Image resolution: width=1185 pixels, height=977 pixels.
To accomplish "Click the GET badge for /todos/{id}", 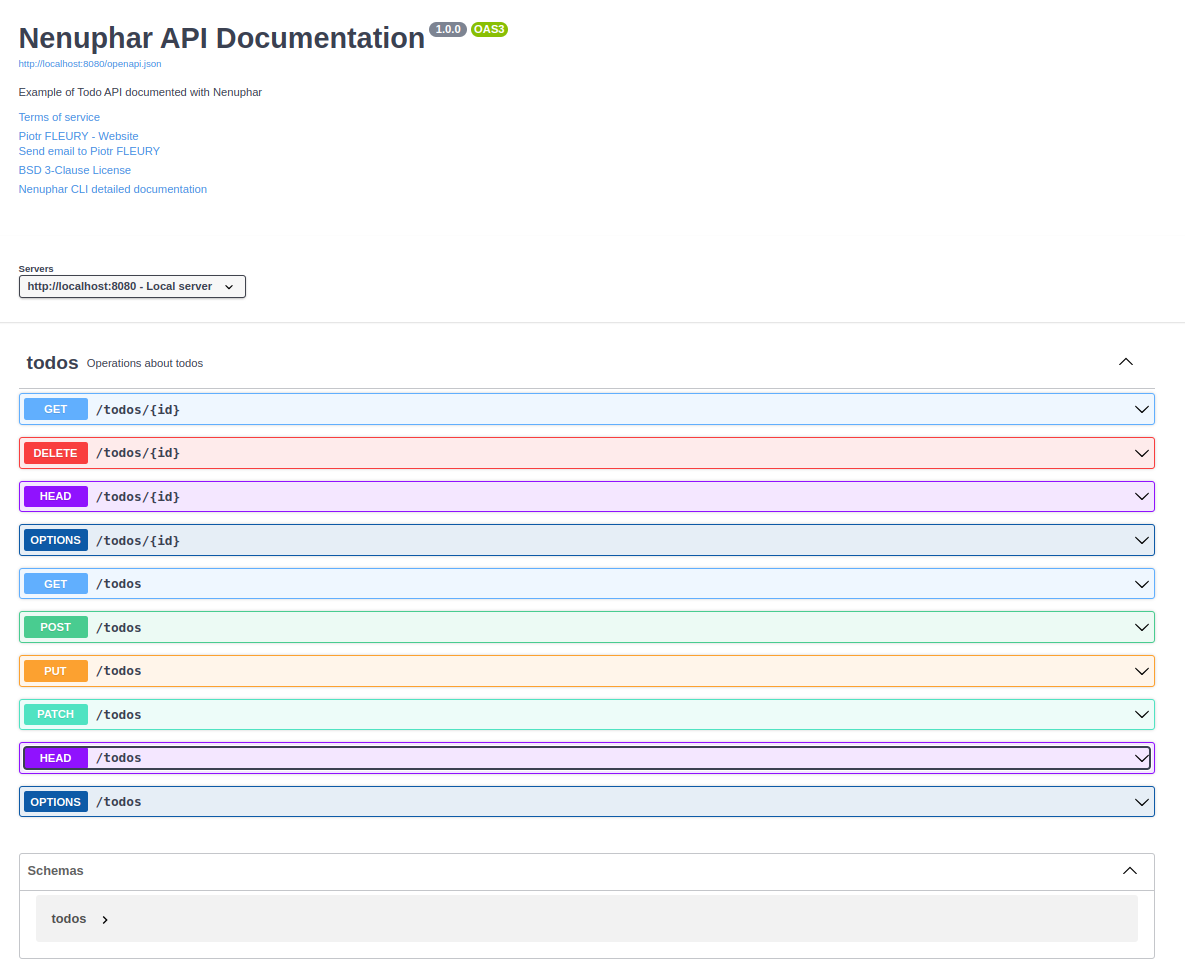I will coord(56,409).
